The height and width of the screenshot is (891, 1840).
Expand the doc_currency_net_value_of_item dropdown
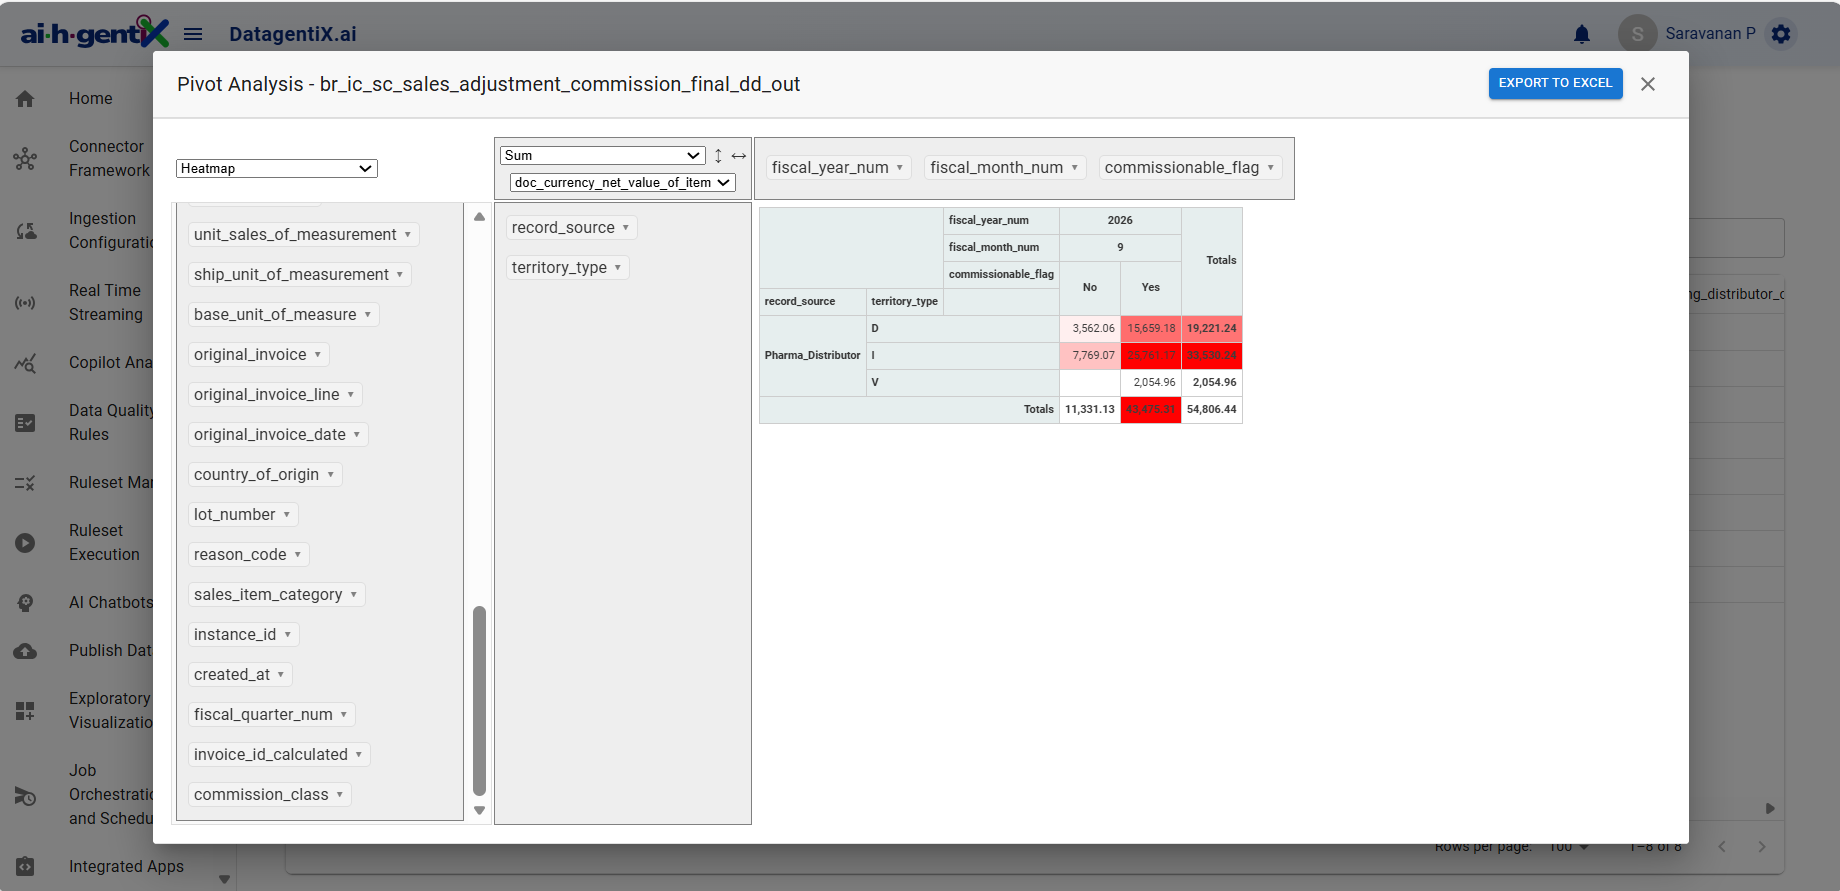[x=623, y=183]
